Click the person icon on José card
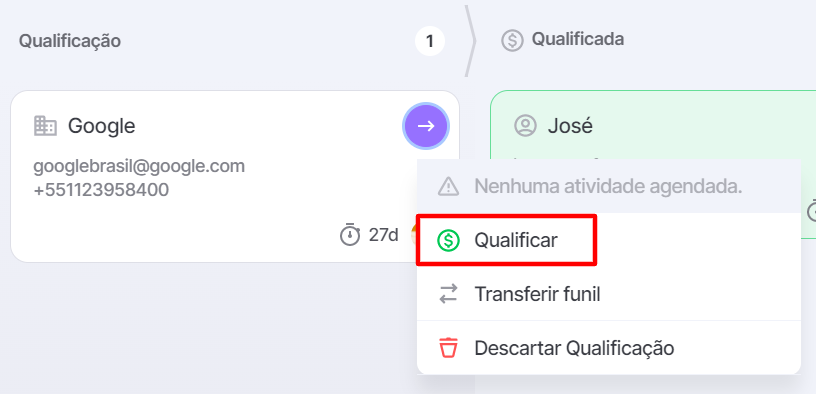The width and height of the screenshot is (816, 394). point(525,126)
